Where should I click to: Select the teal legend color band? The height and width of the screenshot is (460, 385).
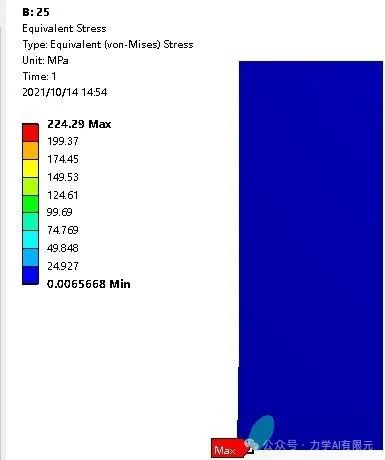coord(30,222)
